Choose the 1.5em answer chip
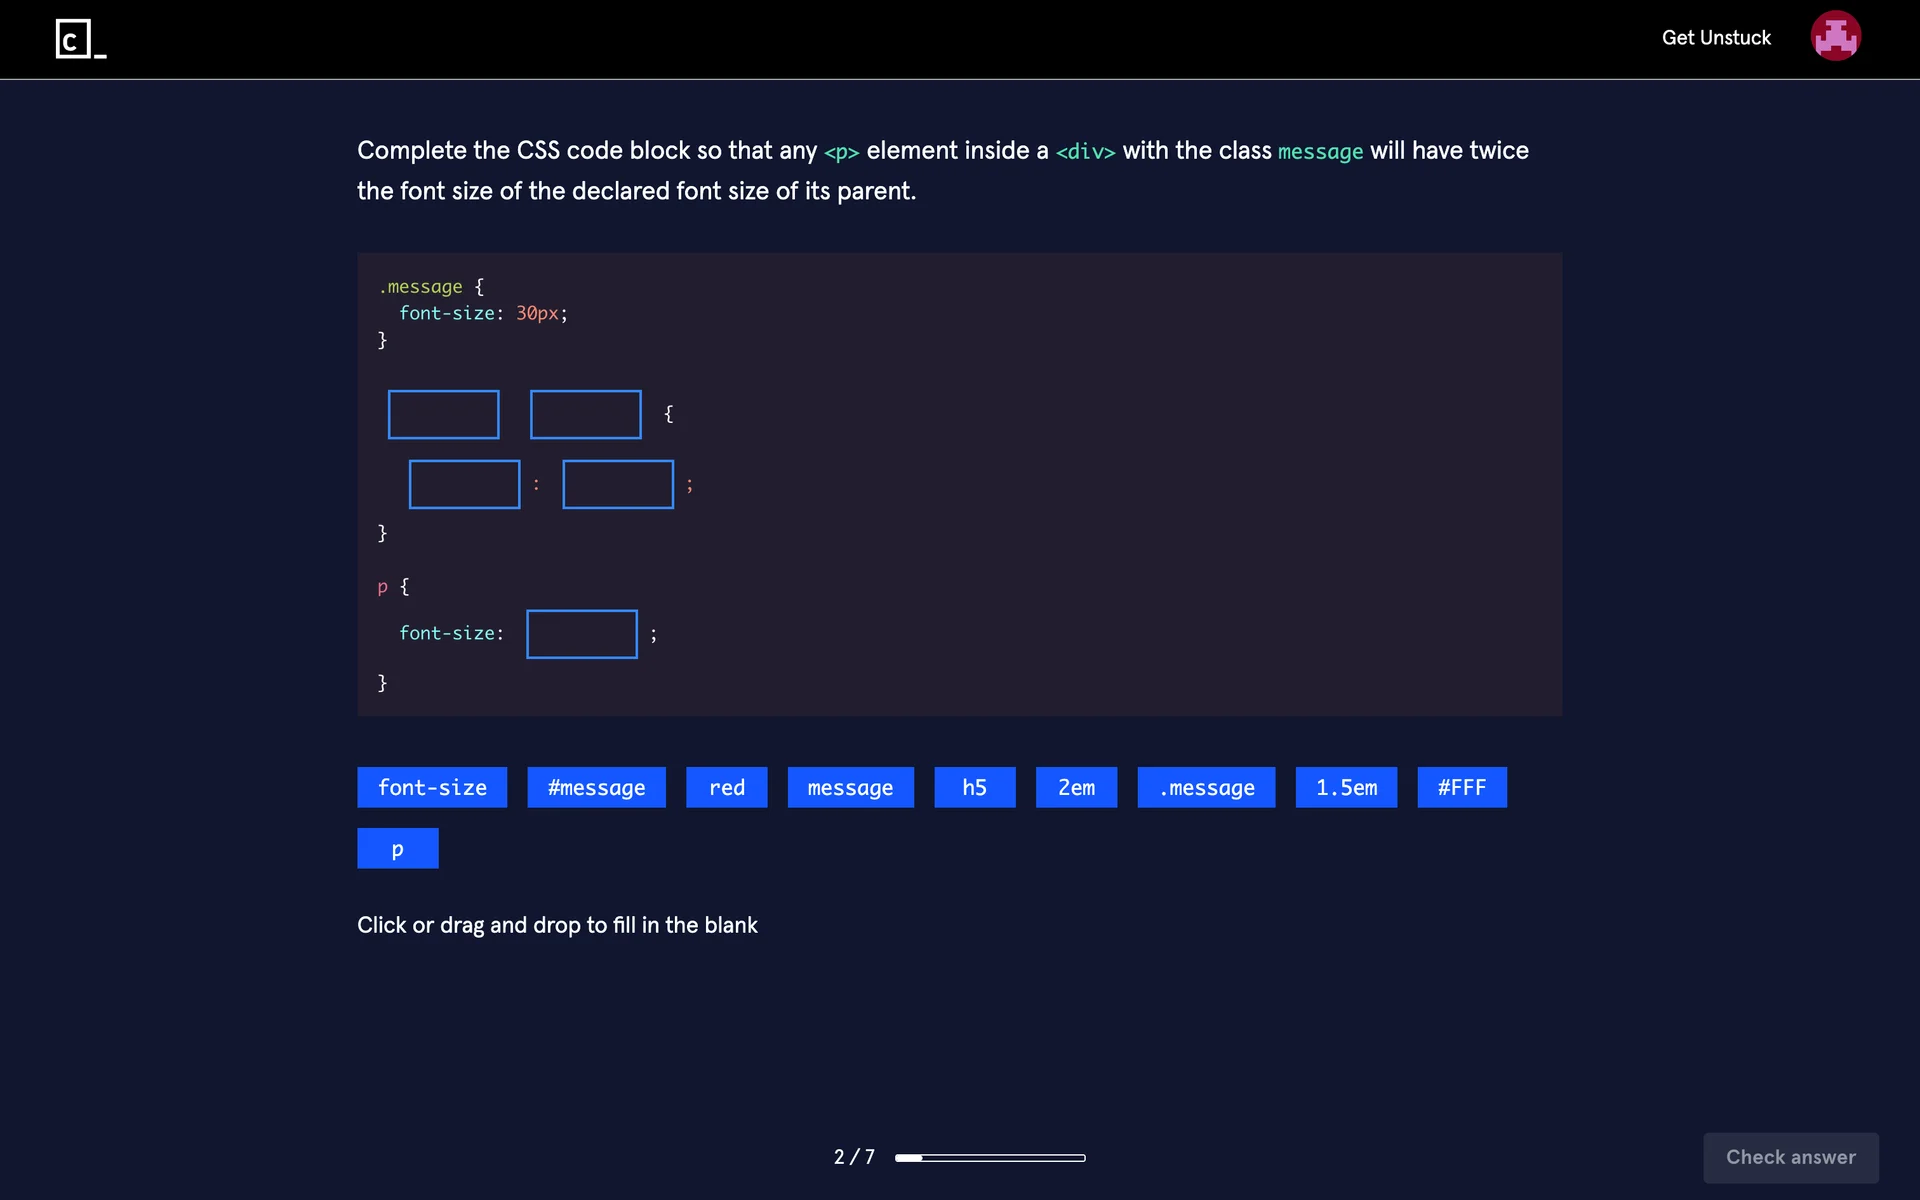The height and width of the screenshot is (1200, 1920). pyautogui.click(x=1346, y=787)
